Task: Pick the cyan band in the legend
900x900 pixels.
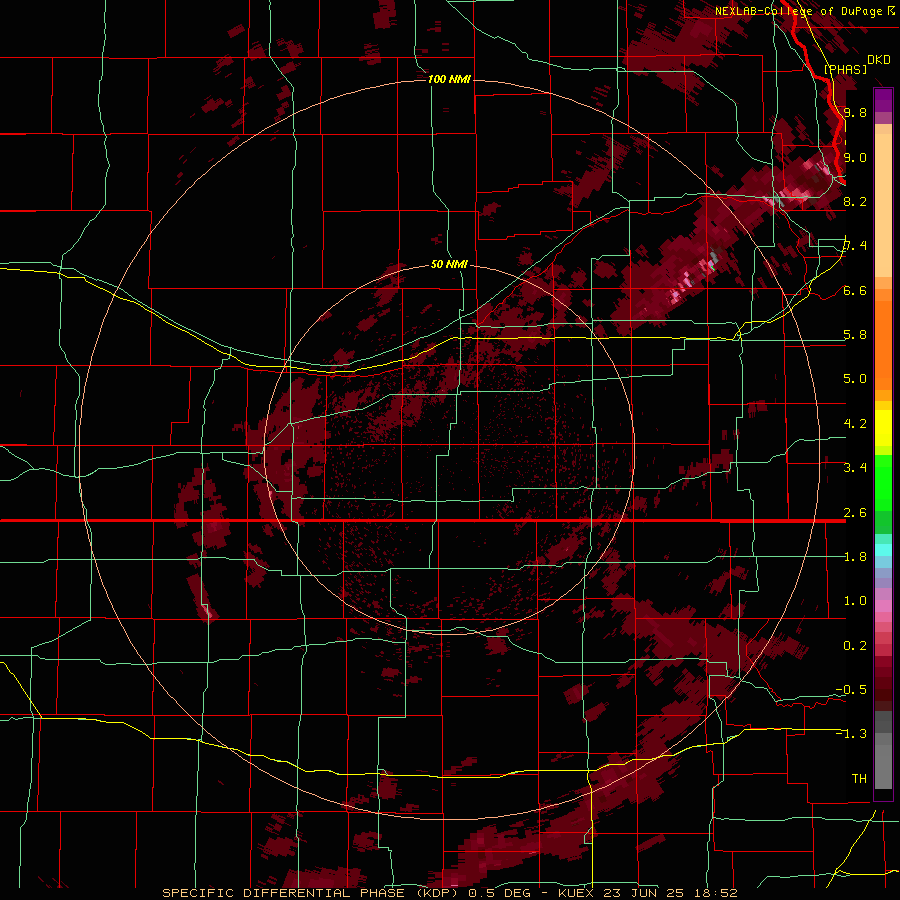Action: [883, 550]
